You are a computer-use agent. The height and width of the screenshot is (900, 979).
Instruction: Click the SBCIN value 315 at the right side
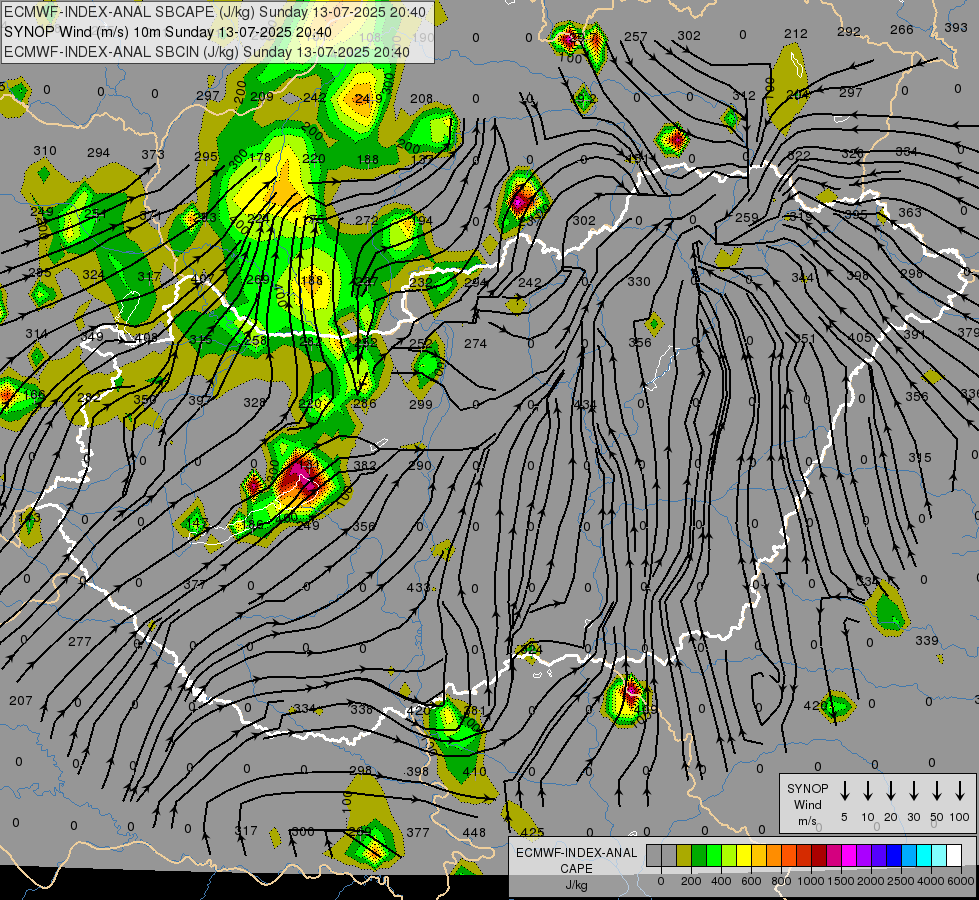click(x=920, y=458)
